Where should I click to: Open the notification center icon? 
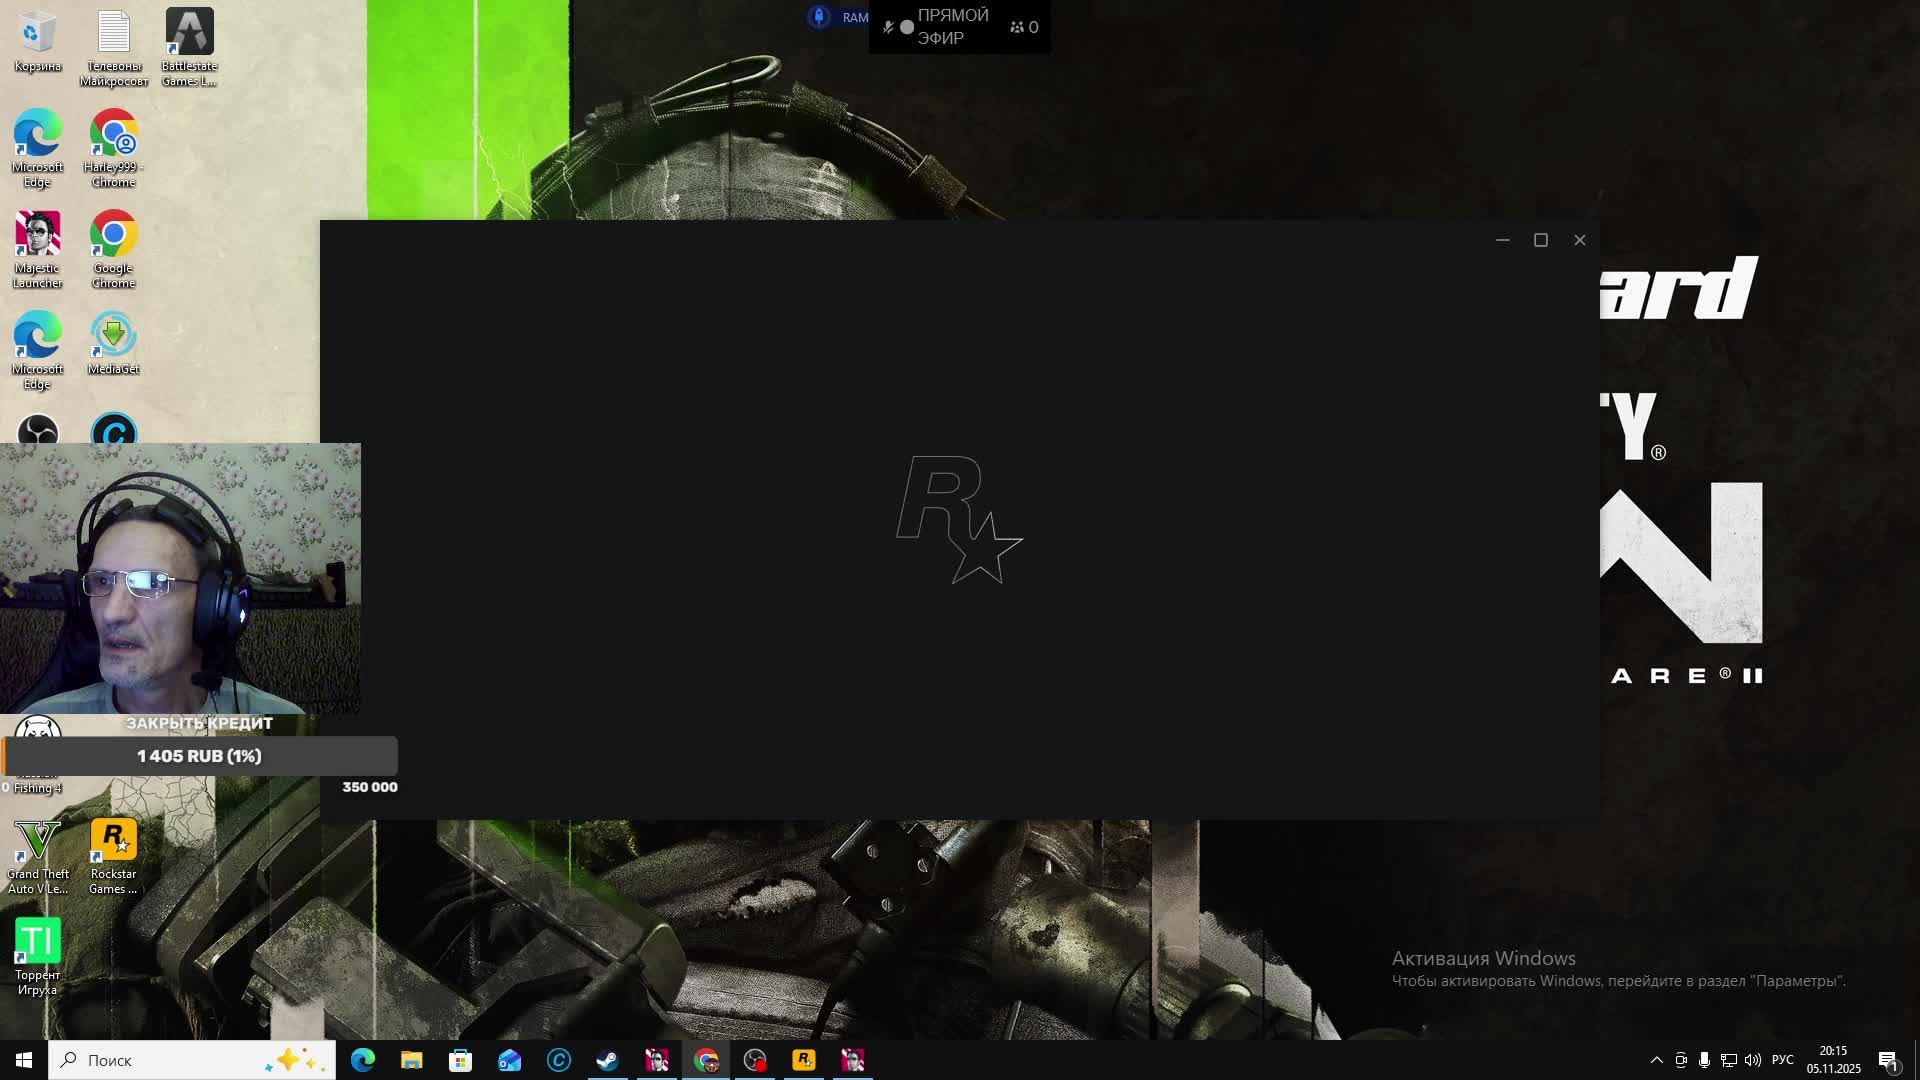click(1888, 1060)
